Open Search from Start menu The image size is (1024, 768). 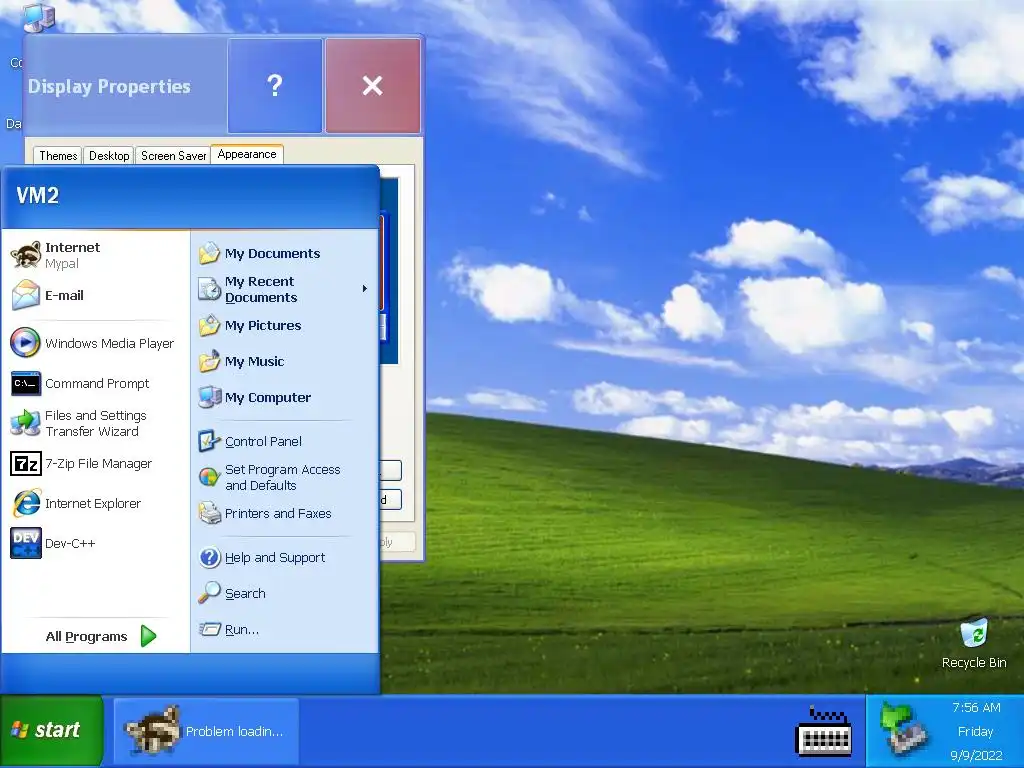284,594
